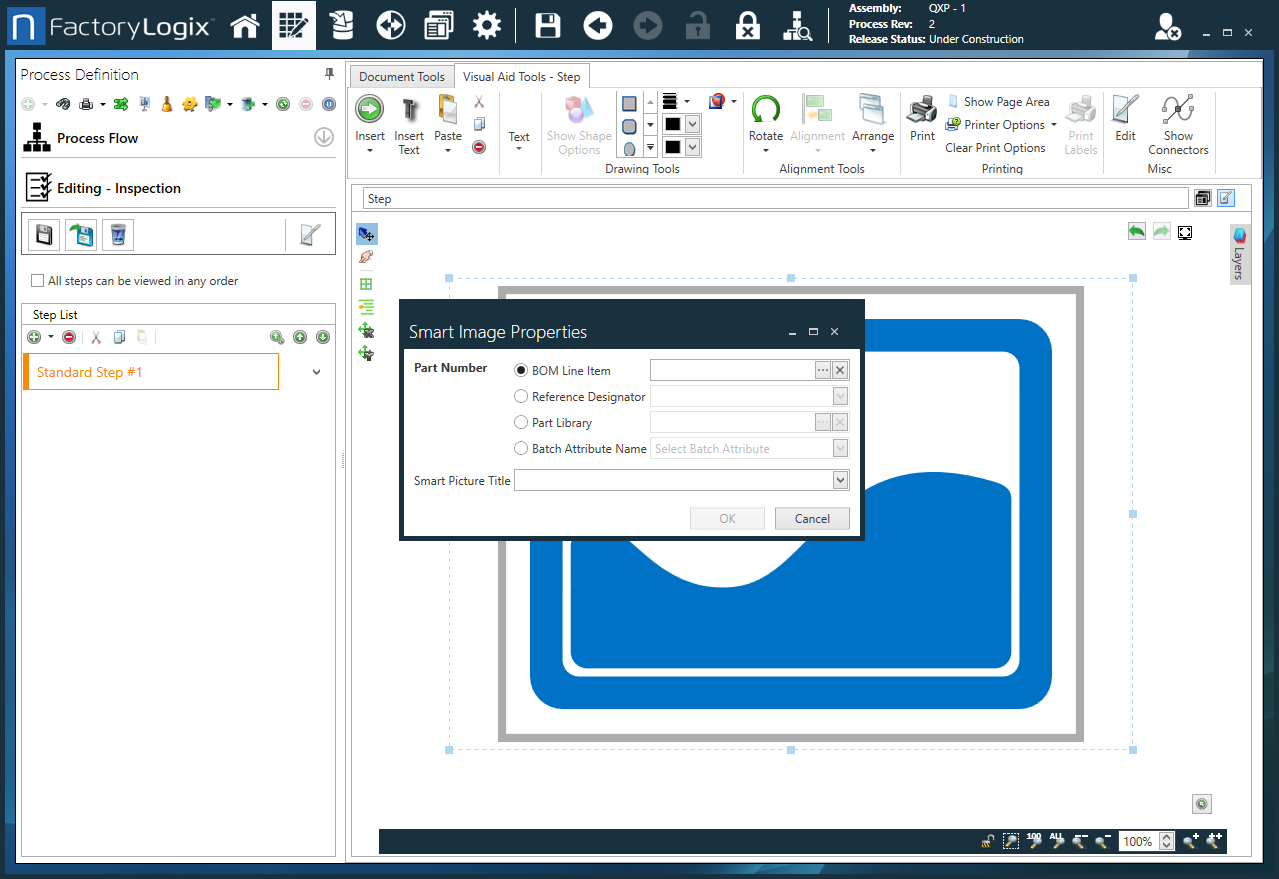Image resolution: width=1279 pixels, height=879 pixels.
Task: Open the Arrange tool in Alignment Tools
Action: pos(872,123)
